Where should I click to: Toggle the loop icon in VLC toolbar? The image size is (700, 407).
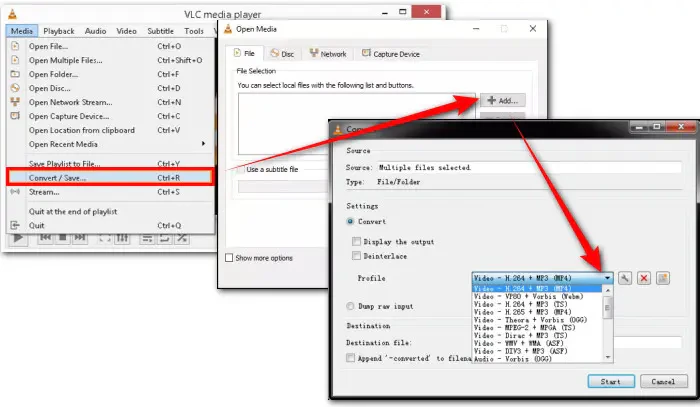pyautogui.click(x=164, y=238)
